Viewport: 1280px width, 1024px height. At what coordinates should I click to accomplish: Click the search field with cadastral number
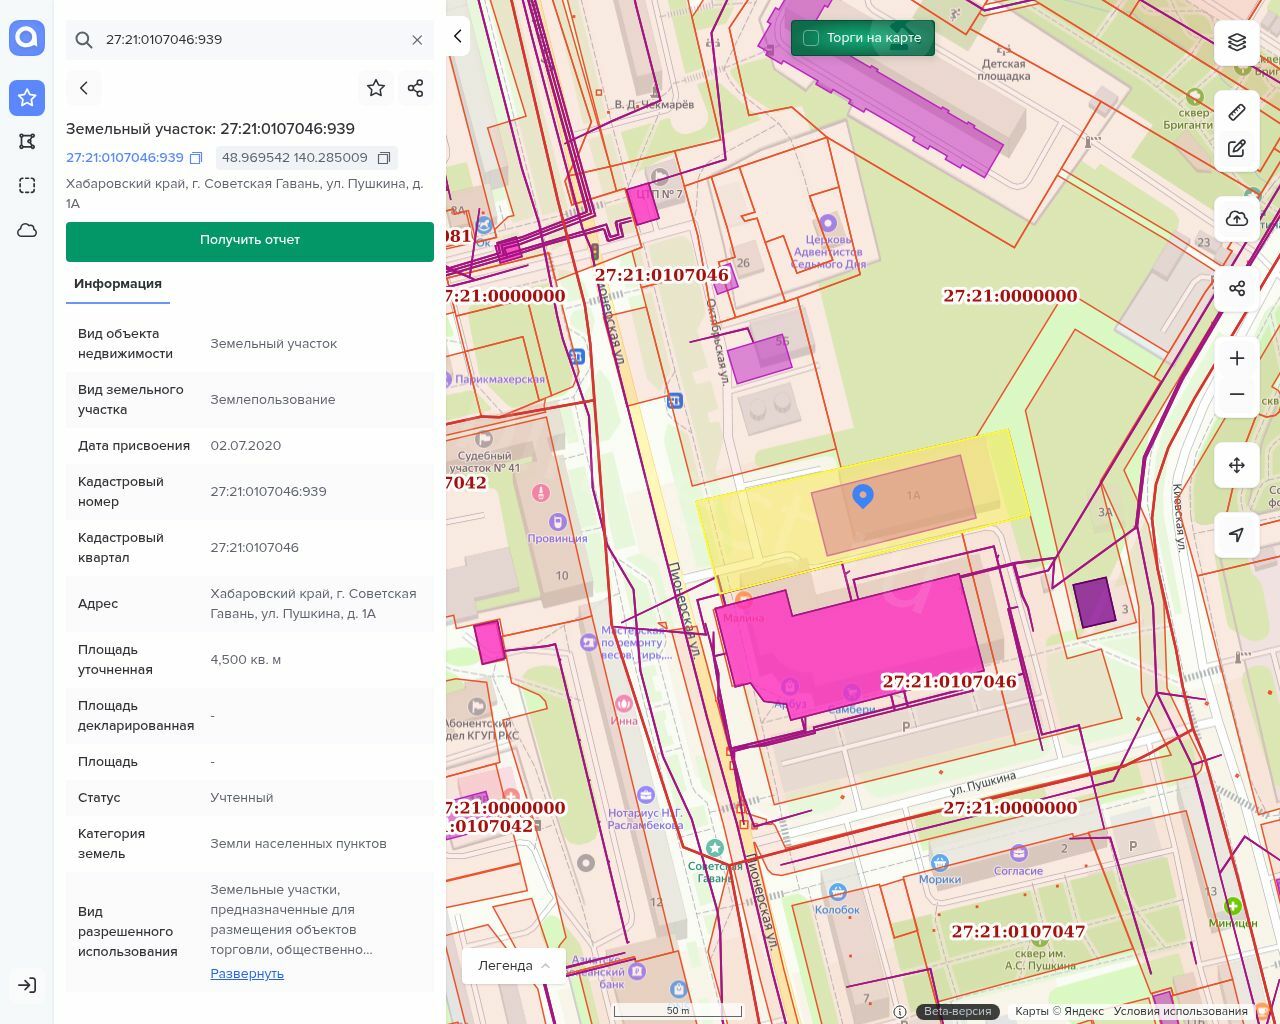click(x=250, y=40)
